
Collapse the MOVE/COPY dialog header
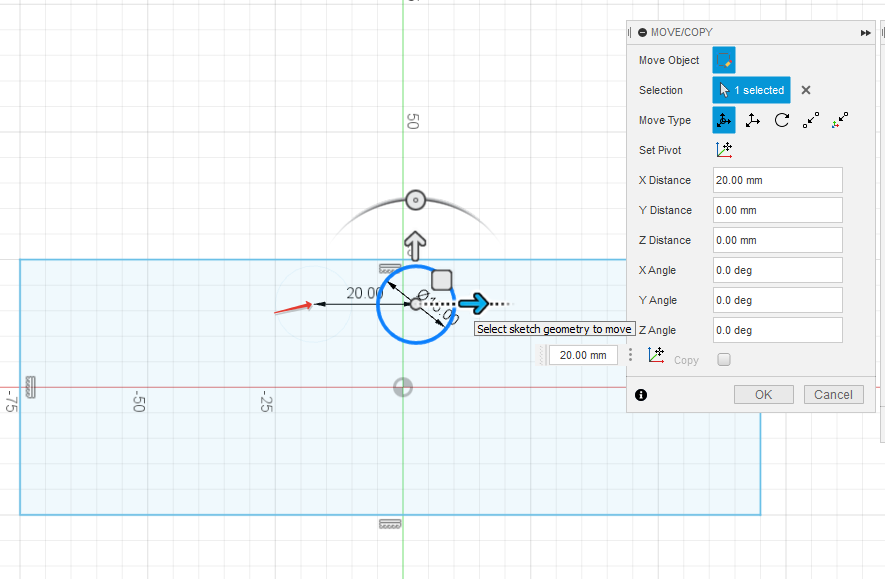click(642, 33)
